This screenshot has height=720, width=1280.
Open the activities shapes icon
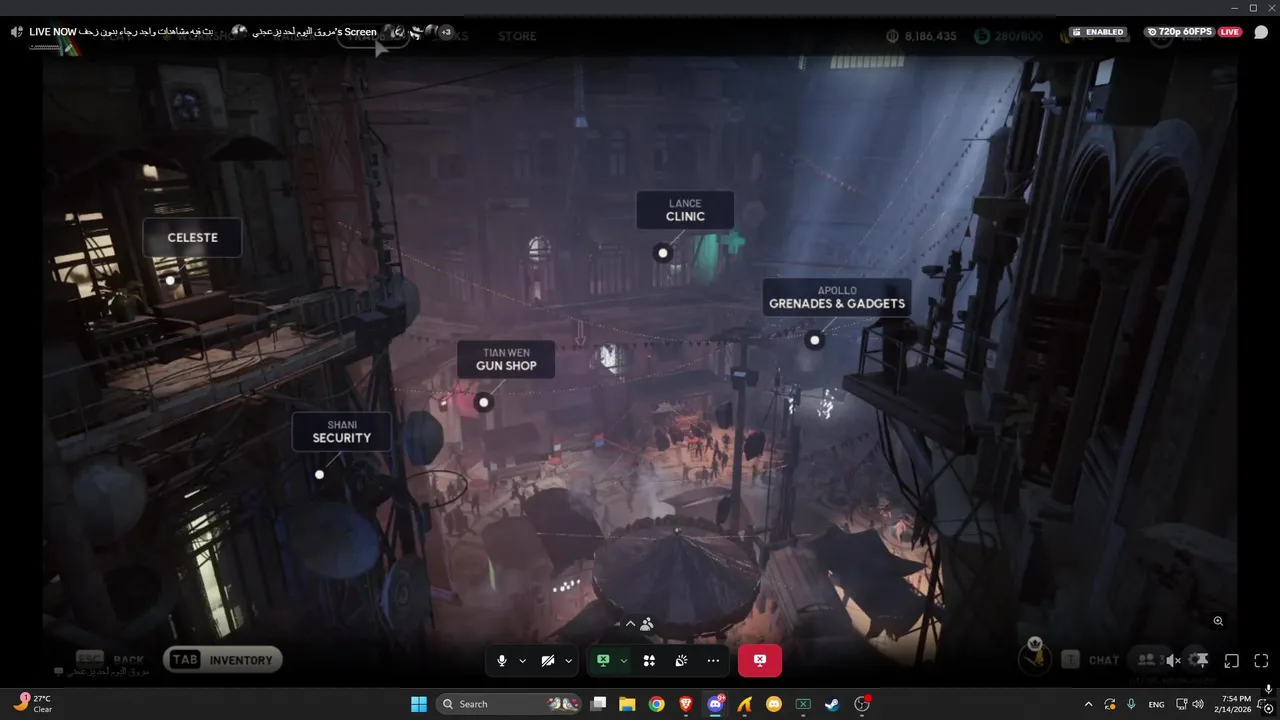click(x=649, y=661)
